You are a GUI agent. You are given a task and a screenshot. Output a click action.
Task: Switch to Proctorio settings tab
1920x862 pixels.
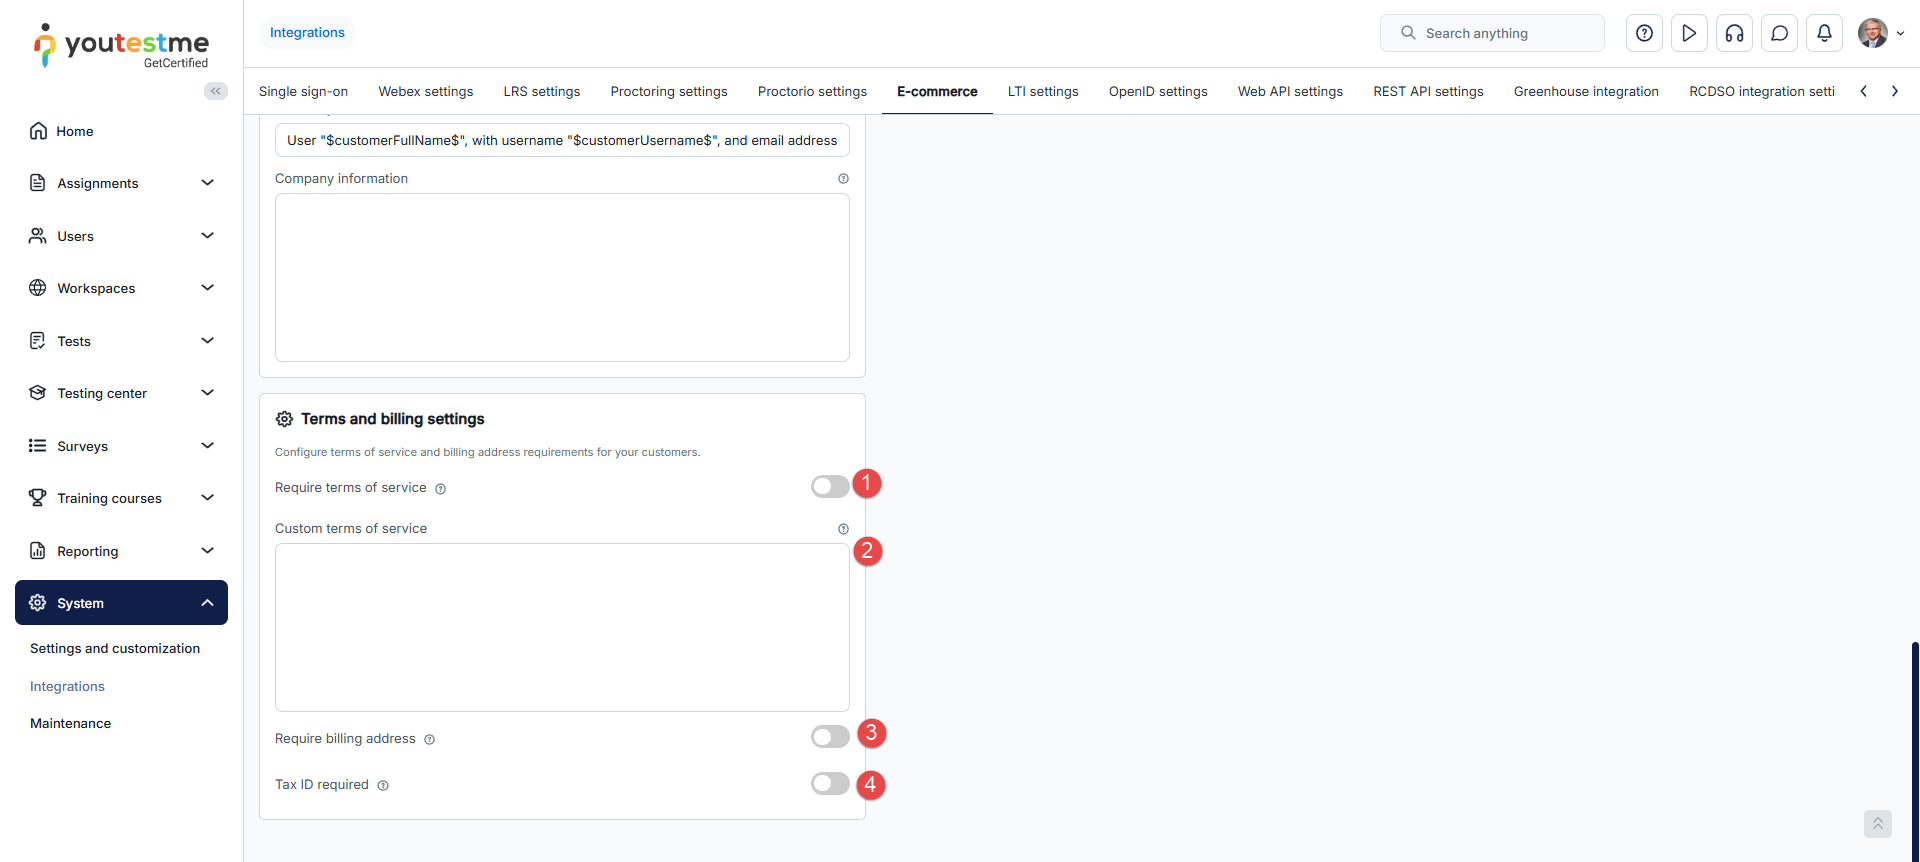tap(812, 91)
